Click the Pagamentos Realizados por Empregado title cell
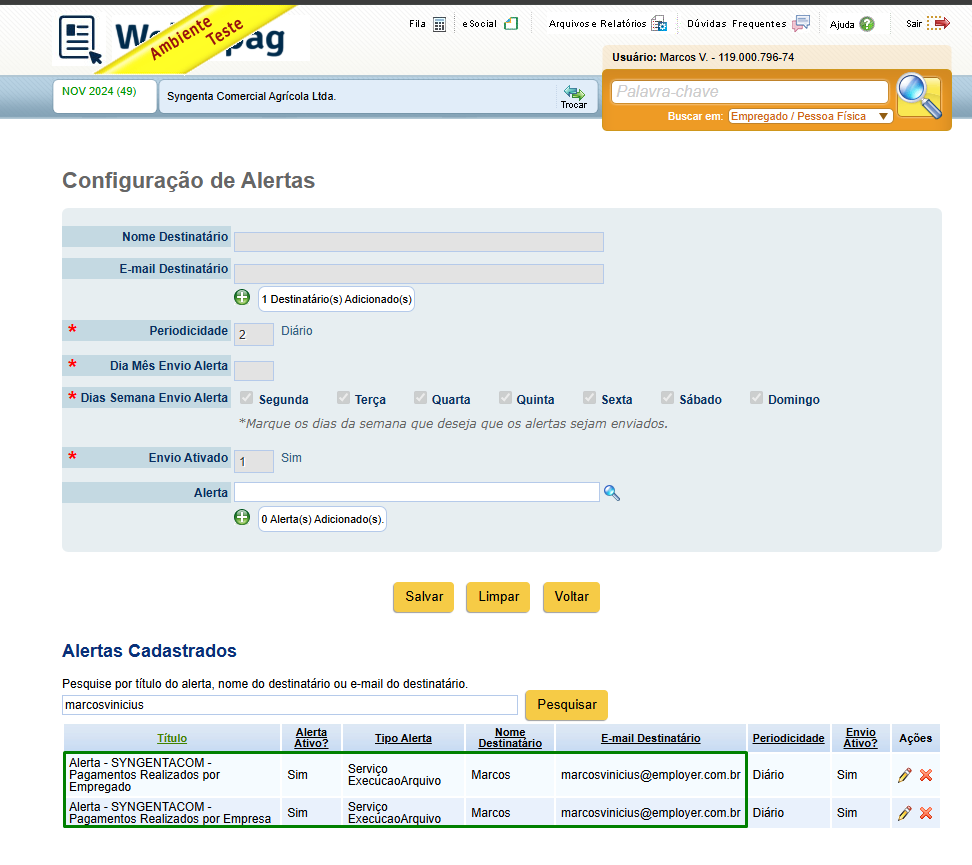This screenshot has height=865, width=972. click(172, 775)
